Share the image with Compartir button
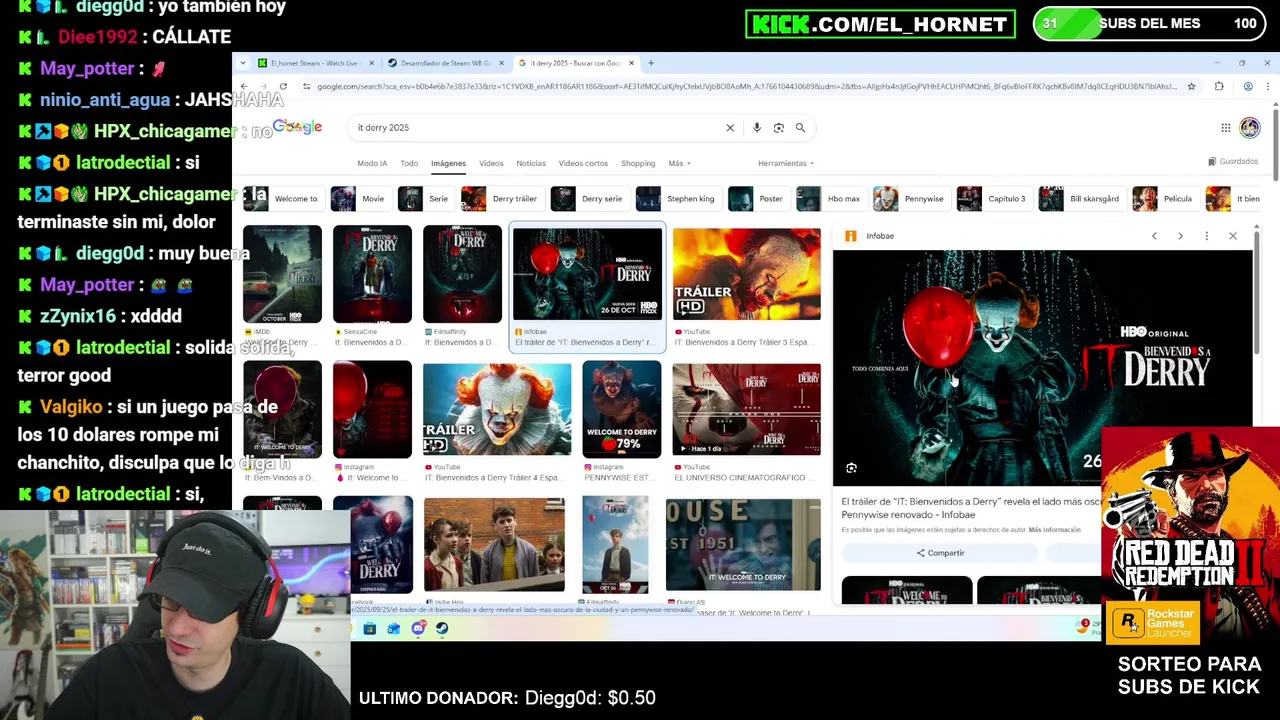This screenshot has width=1280, height=720. 940,553
